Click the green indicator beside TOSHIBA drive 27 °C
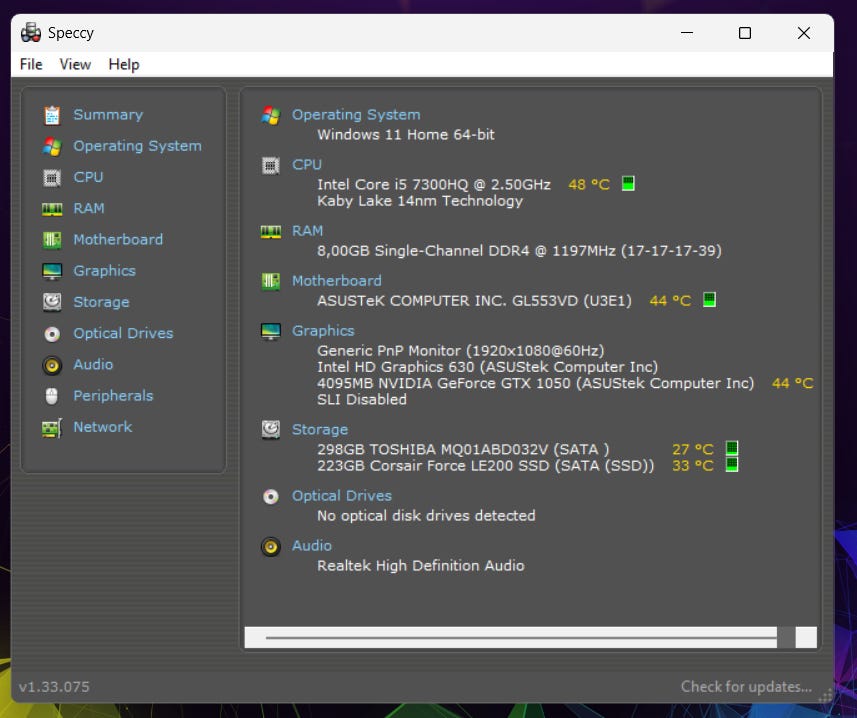The width and height of the screenshot is (857, 718). coord(732,448)
